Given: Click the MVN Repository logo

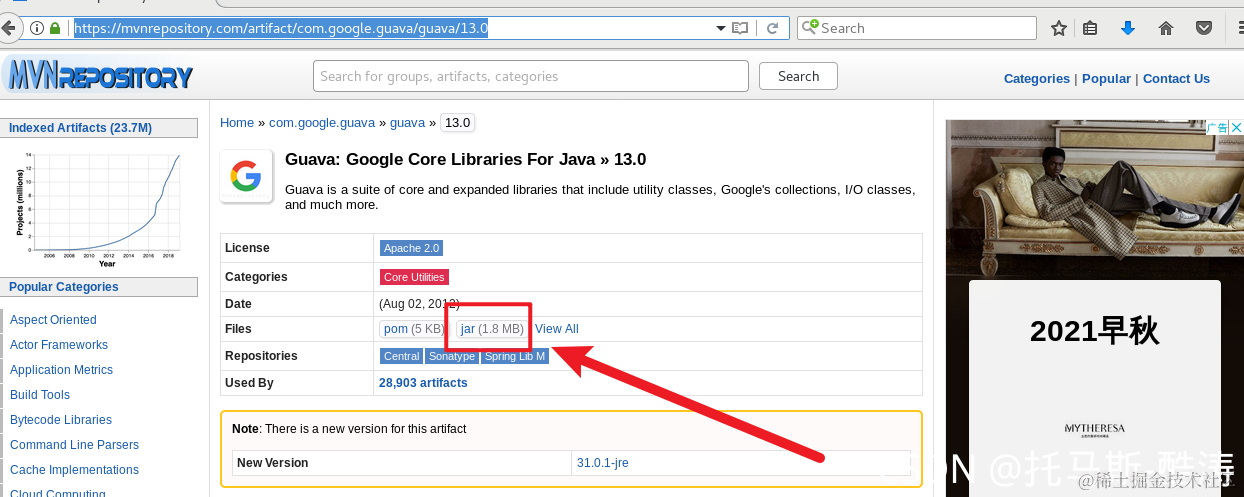Looking at the screenshot, I should coord(98,75).
